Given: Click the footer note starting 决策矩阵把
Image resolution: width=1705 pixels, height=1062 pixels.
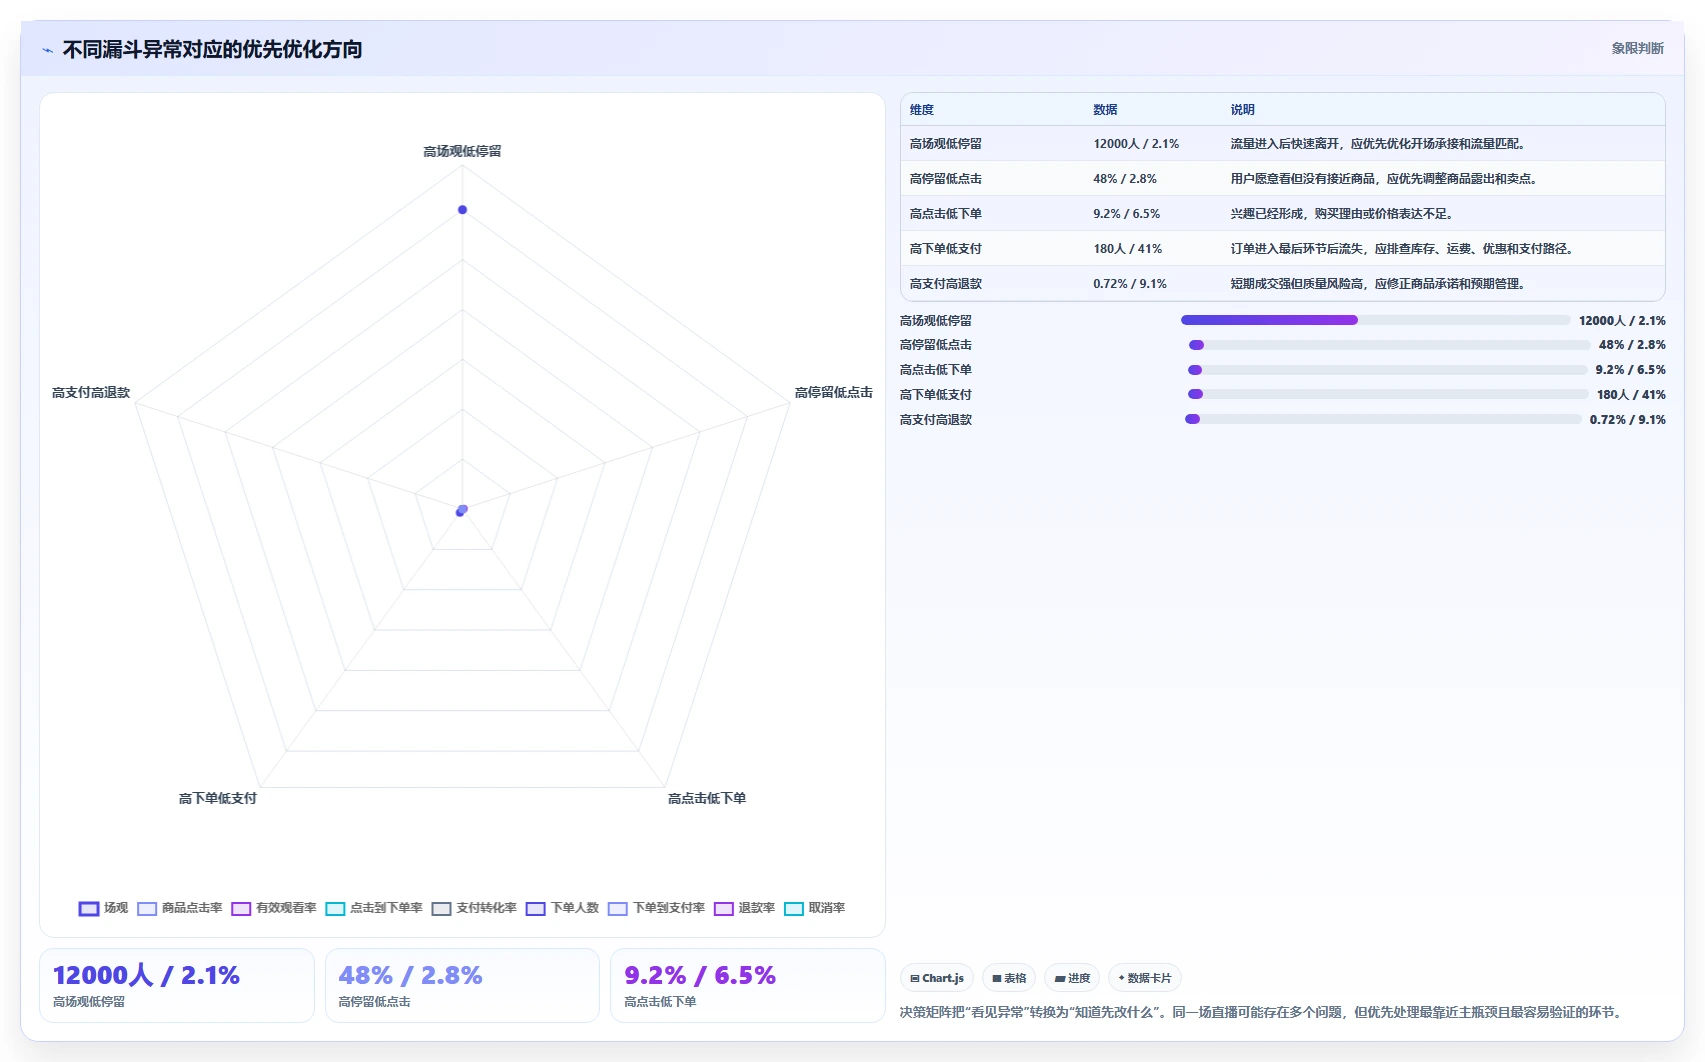Looking at the screenshot, I should click(x=1263, y=1012).
